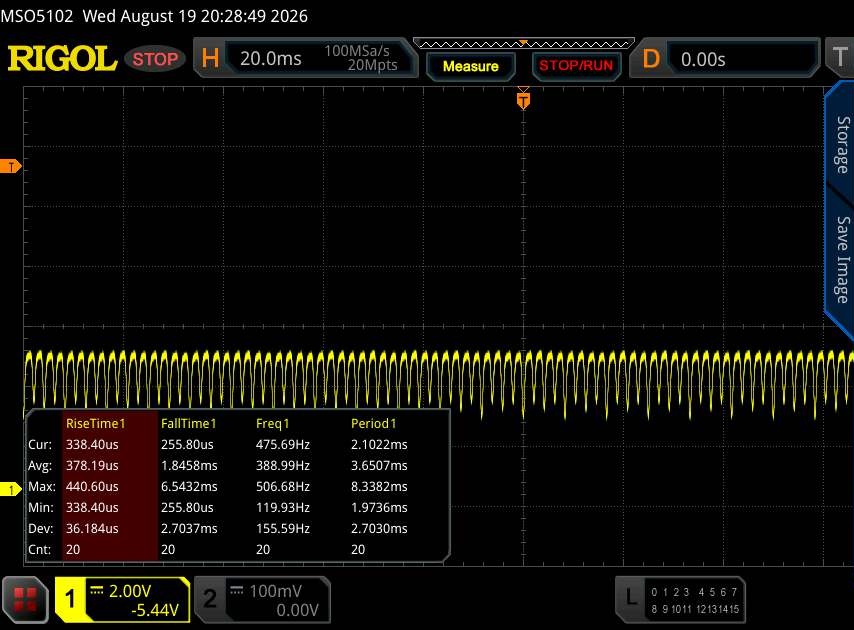Click the orange trigger position marker on grid top
This screenshot has height=630, width=854.
(x=523, y=100)
